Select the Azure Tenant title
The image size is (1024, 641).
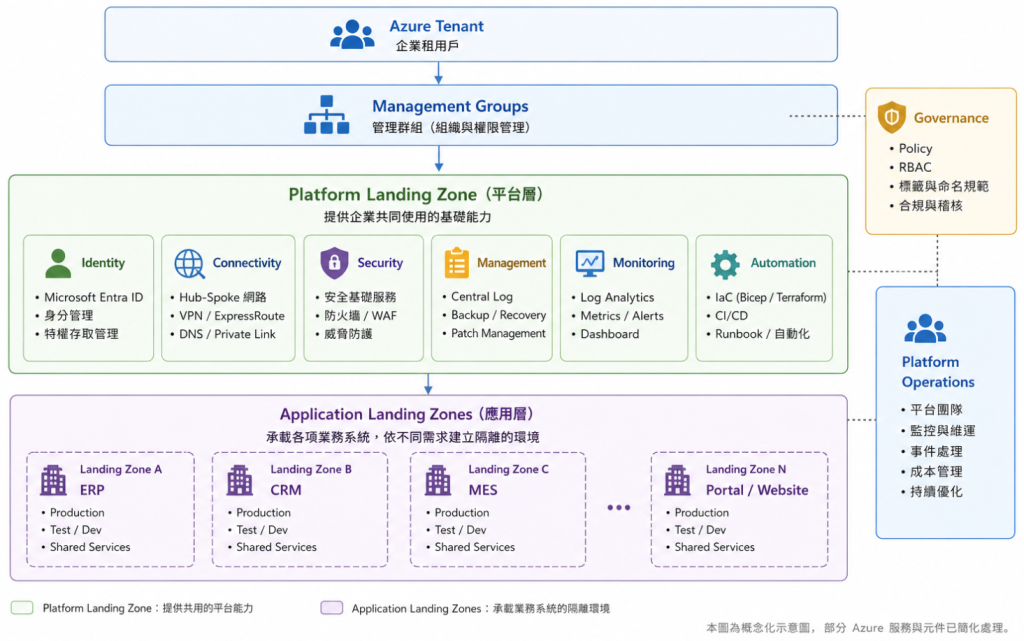[x=436, y=26]
